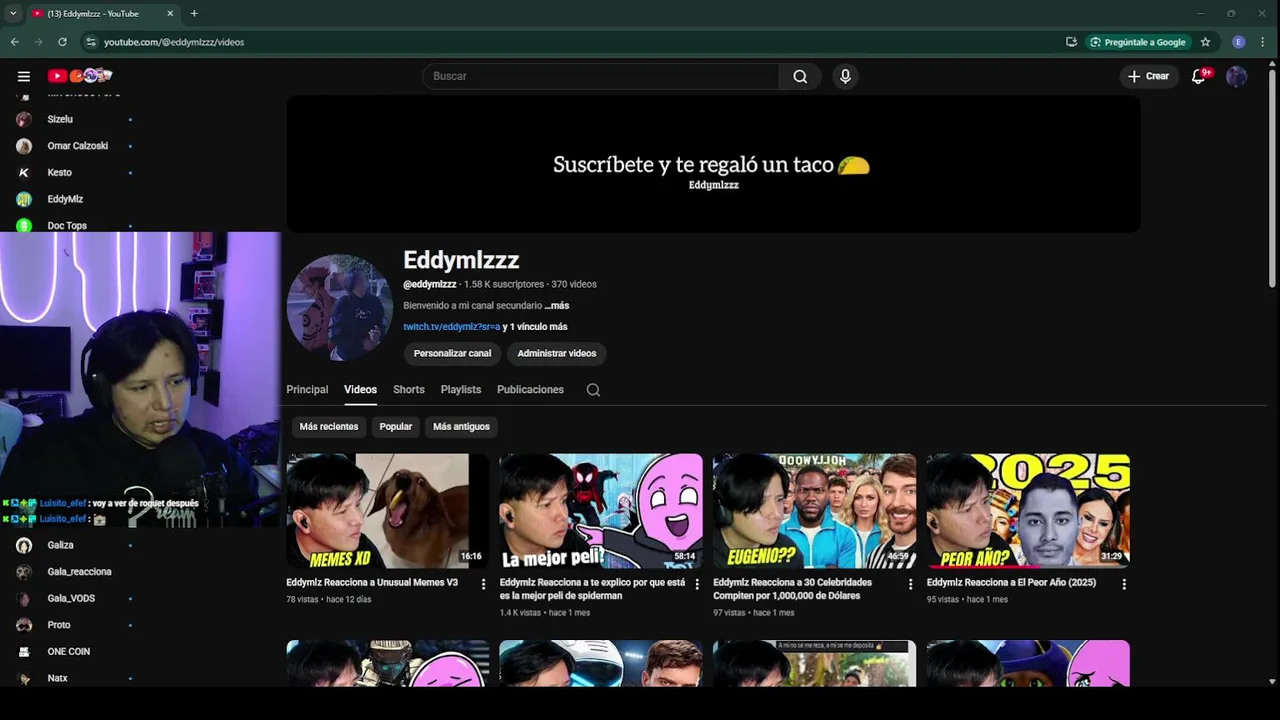1280x720 pixels.
Task: Switch to Principal tab
Action: [x=307, y=390]
